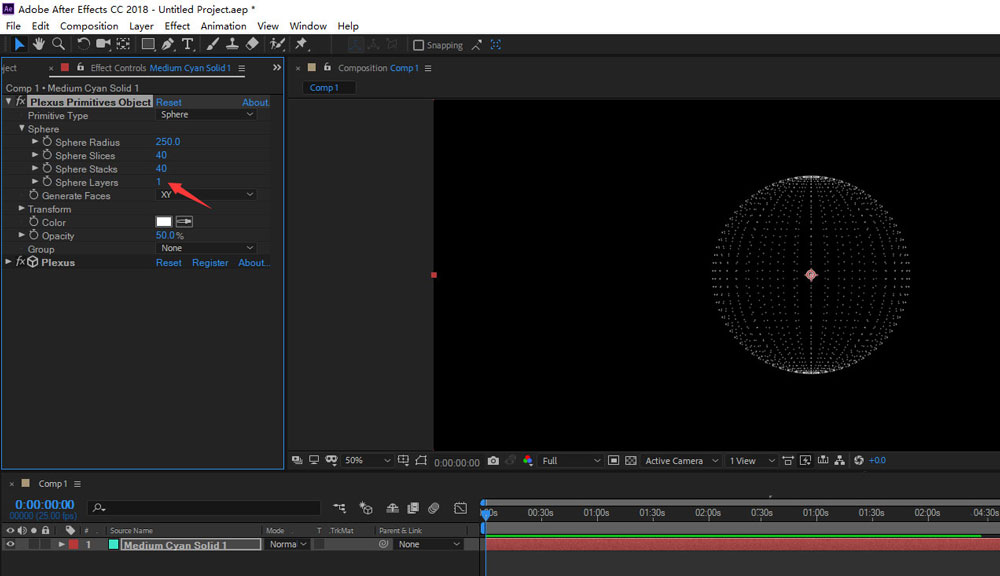Select the Horizontal Type tool
Viewport: 1000px width, 576px height.
(x=187, y=44)
